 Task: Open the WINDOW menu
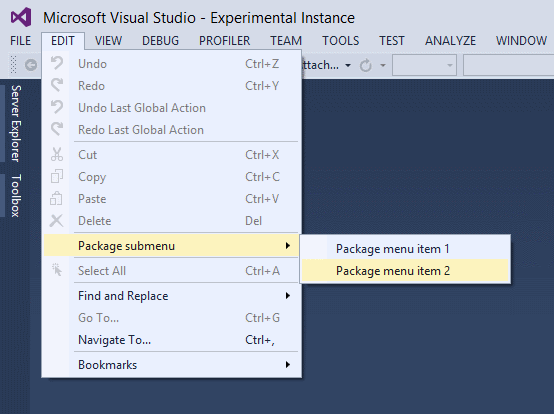(521, 41)
